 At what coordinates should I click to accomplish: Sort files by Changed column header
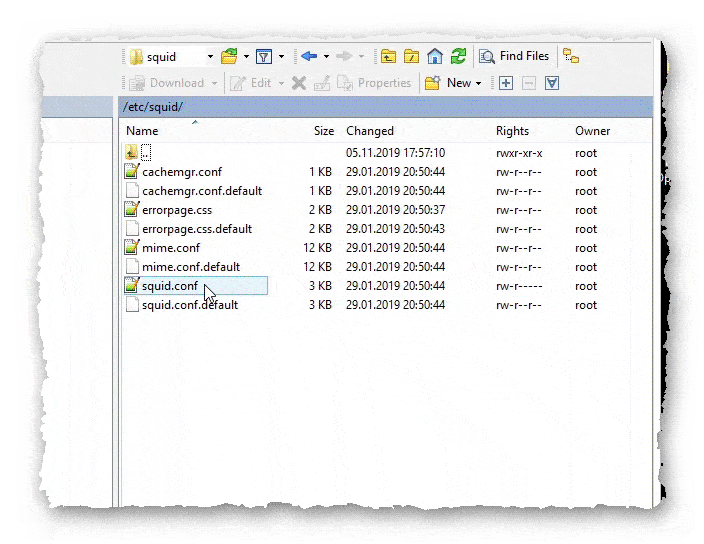pos(370,131)
